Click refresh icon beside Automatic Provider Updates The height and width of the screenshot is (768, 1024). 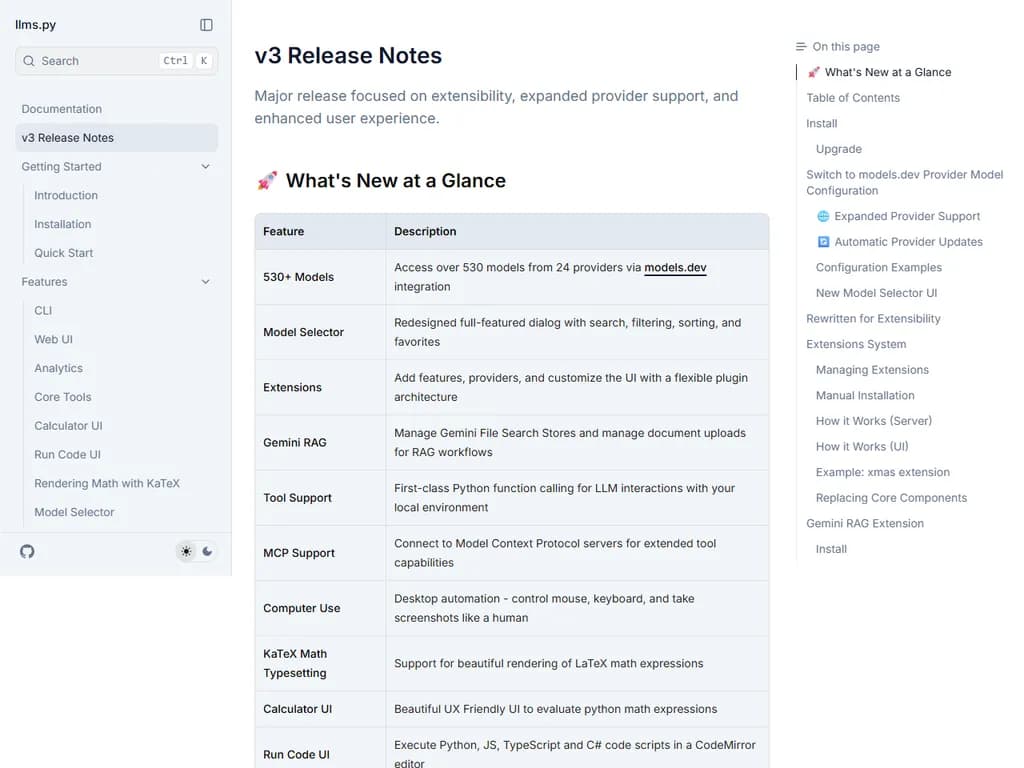pos(823,242)
